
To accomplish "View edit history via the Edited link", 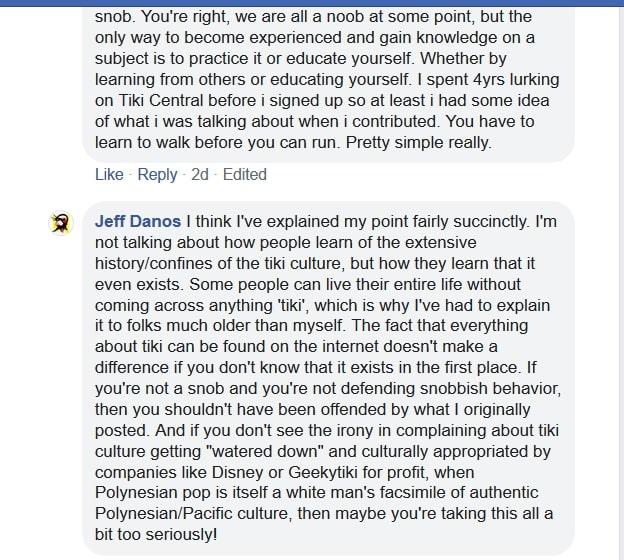I will point(245,174).
